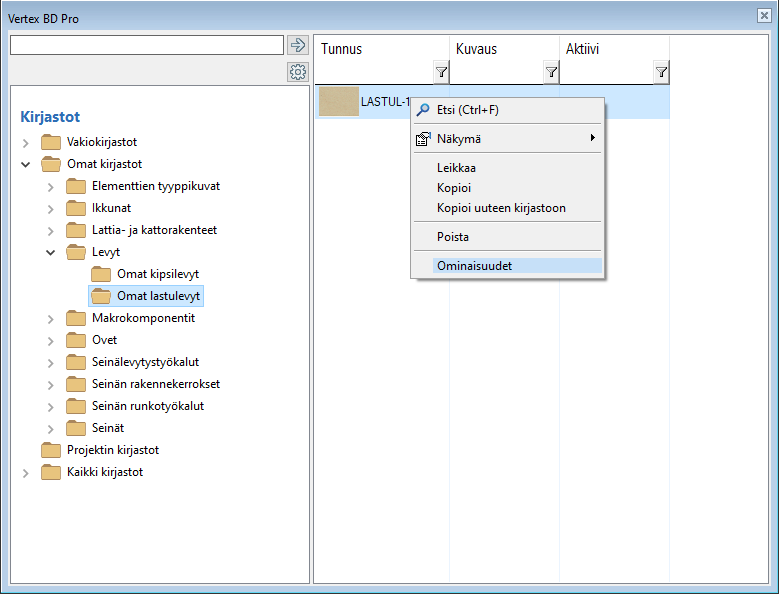Expand the Makrokomponentit folder
This screenshot has width=779, height=594.
[51, 318]
